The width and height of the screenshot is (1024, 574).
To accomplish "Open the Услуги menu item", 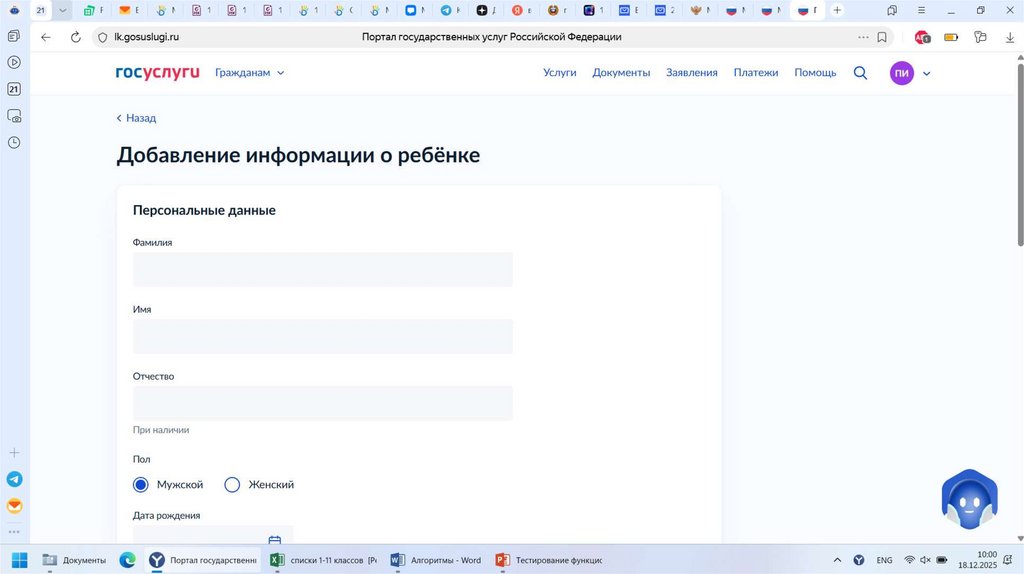I will point(559,73).
